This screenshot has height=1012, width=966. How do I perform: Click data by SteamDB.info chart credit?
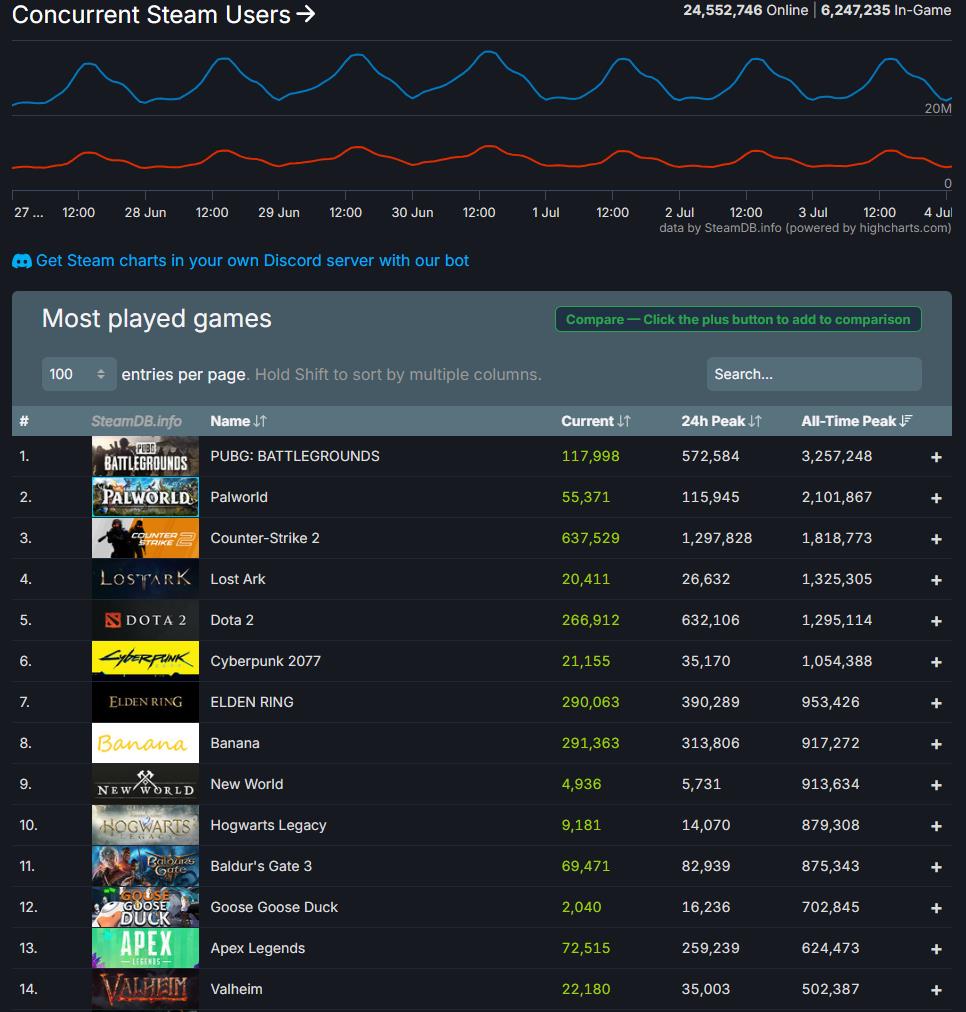[x=805, y=228]
